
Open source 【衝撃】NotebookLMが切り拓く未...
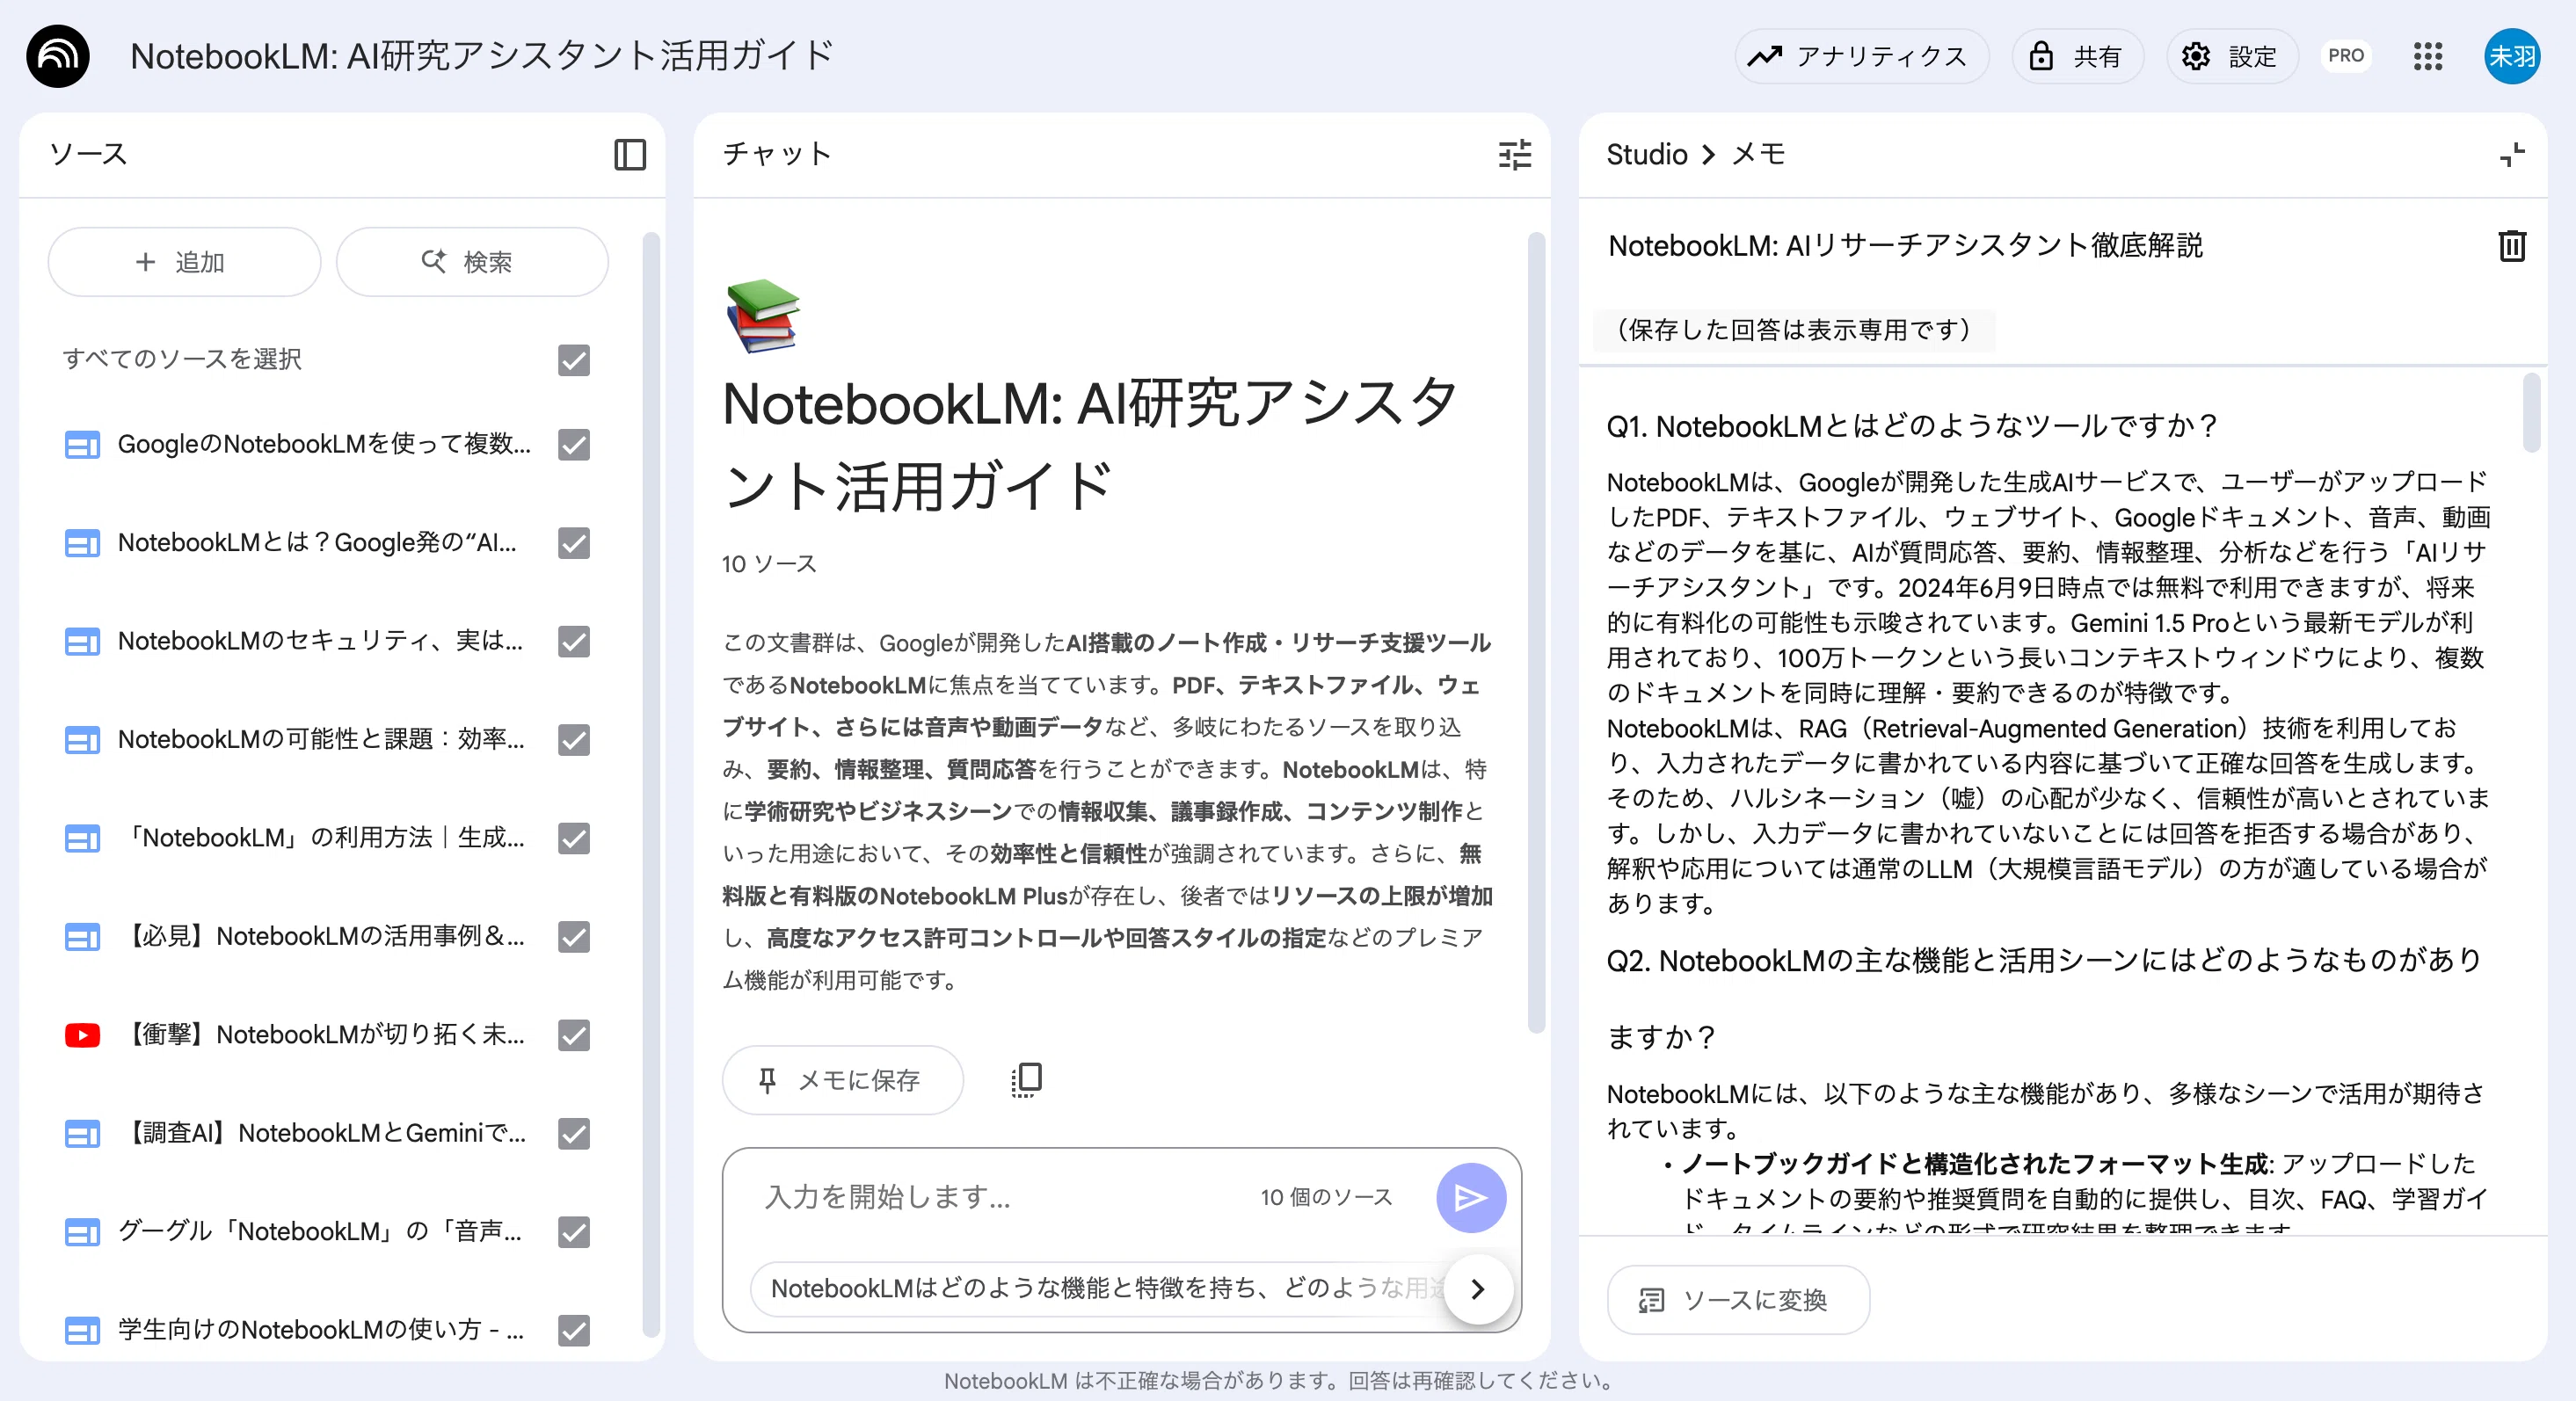tap(320, 1035)
